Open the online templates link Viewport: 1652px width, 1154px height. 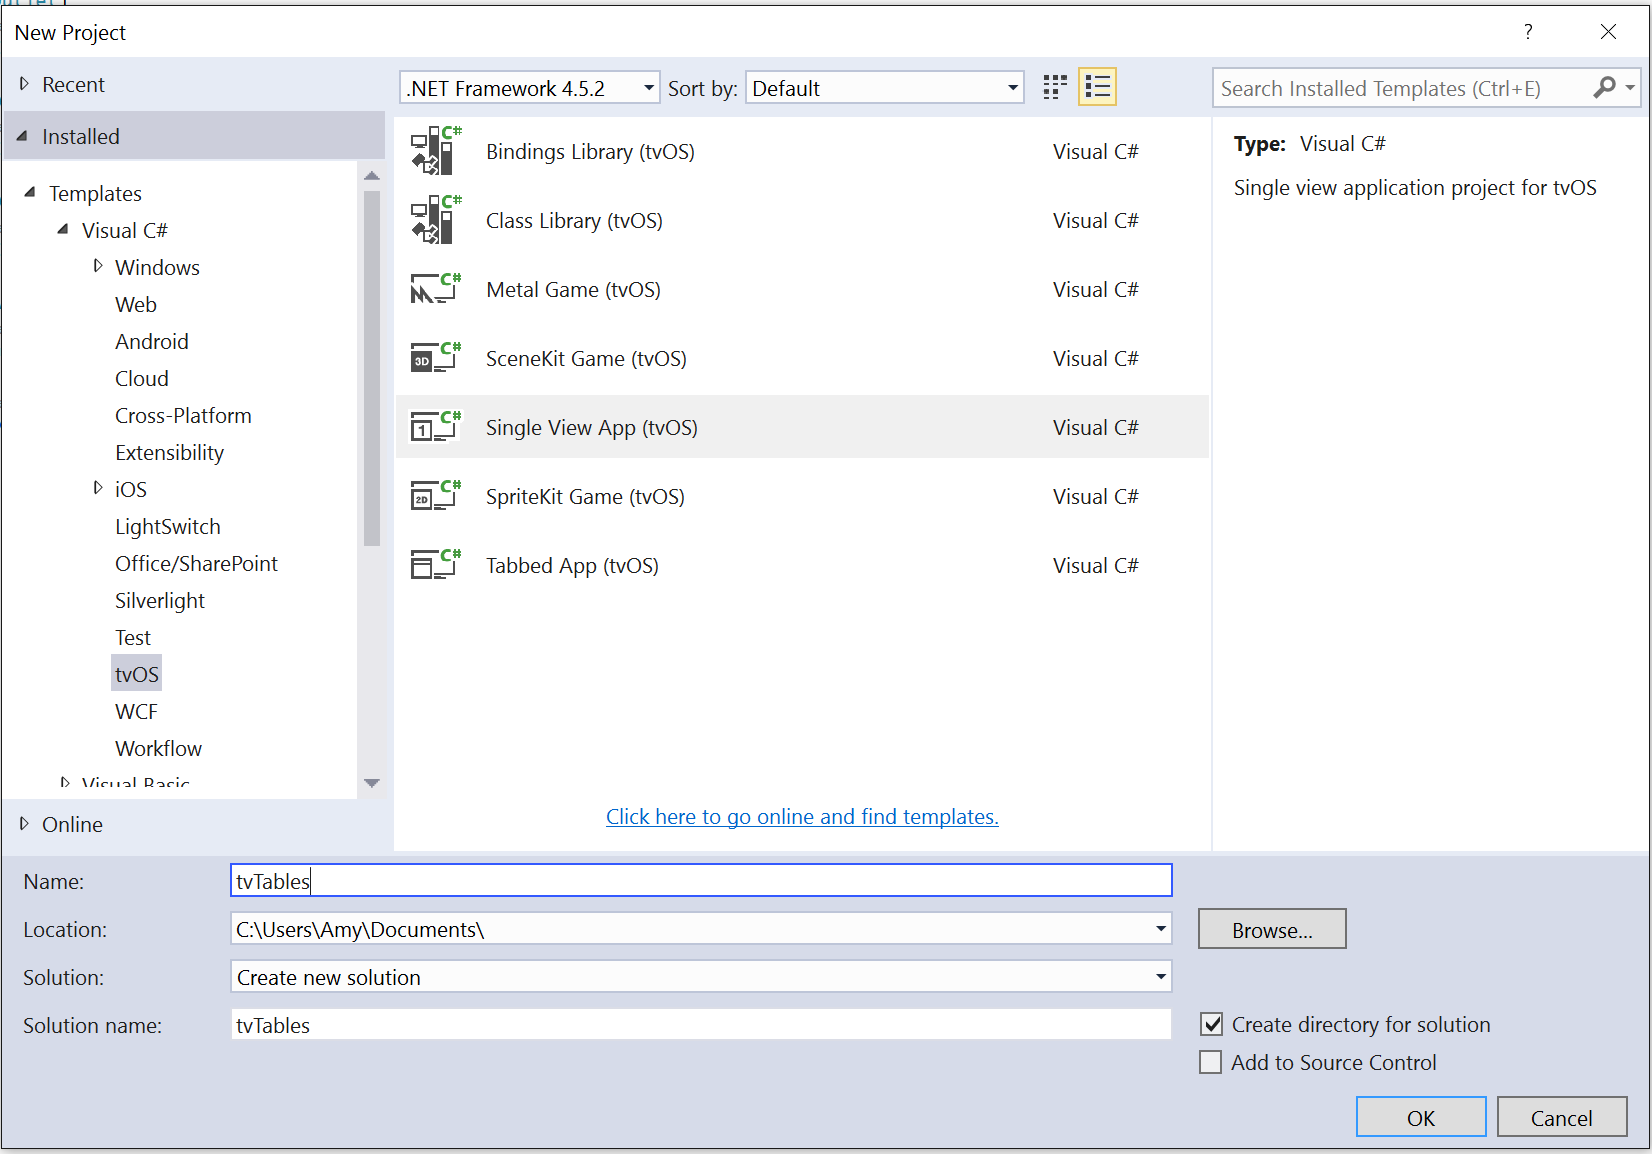(x=801, y=816)
